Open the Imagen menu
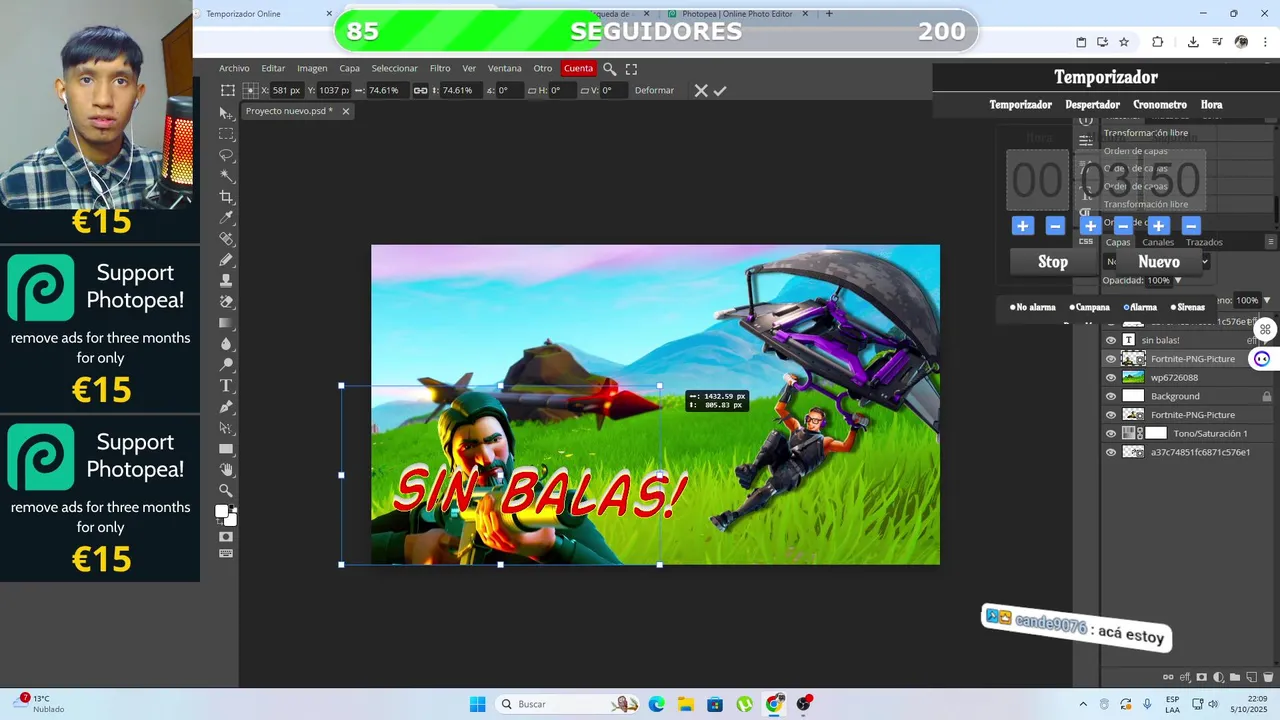The height and width of the screenshot is (720, 1280). (x=312, y=69)
